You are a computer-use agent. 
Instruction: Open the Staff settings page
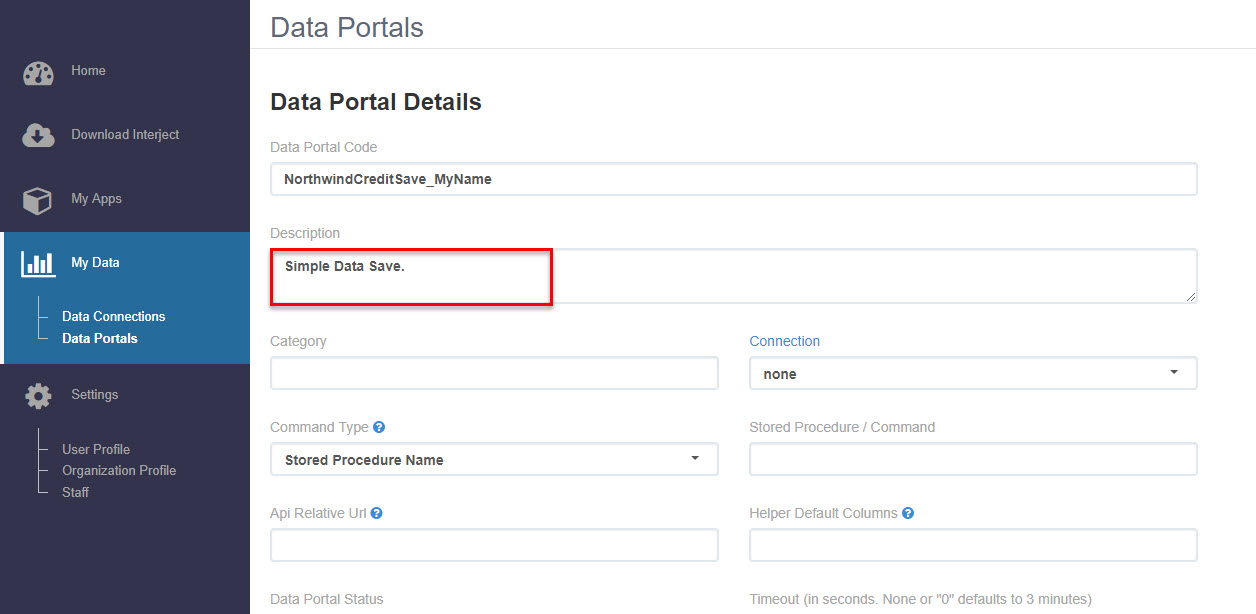point(76,492)
